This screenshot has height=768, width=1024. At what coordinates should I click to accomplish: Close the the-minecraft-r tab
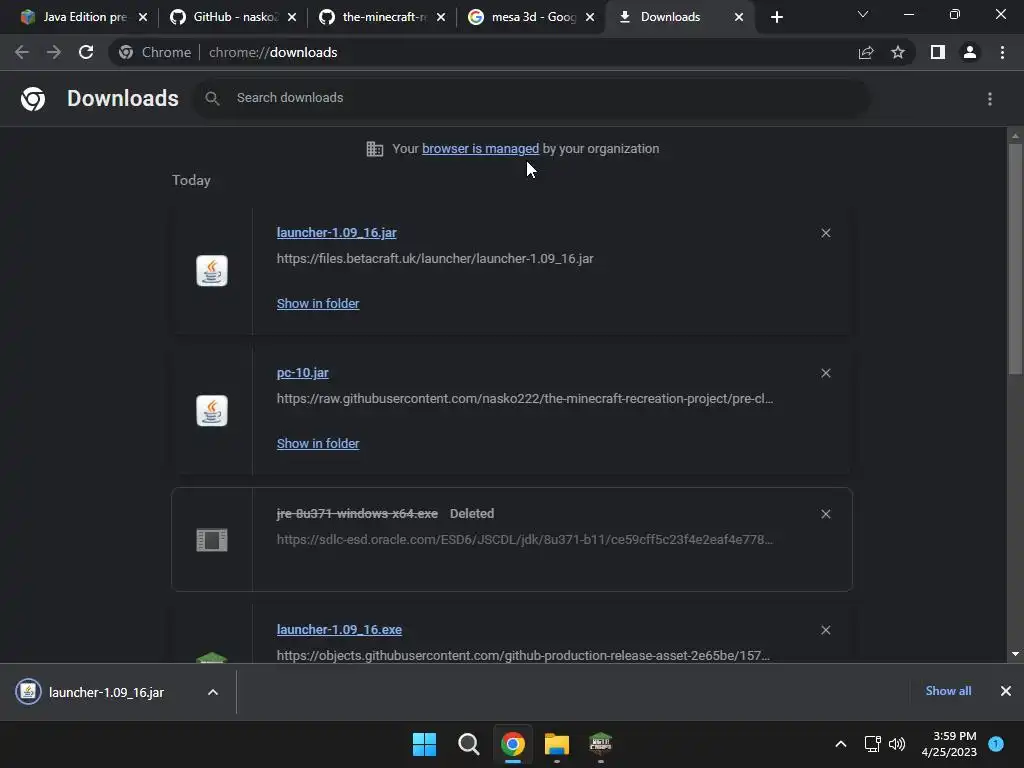441,17
